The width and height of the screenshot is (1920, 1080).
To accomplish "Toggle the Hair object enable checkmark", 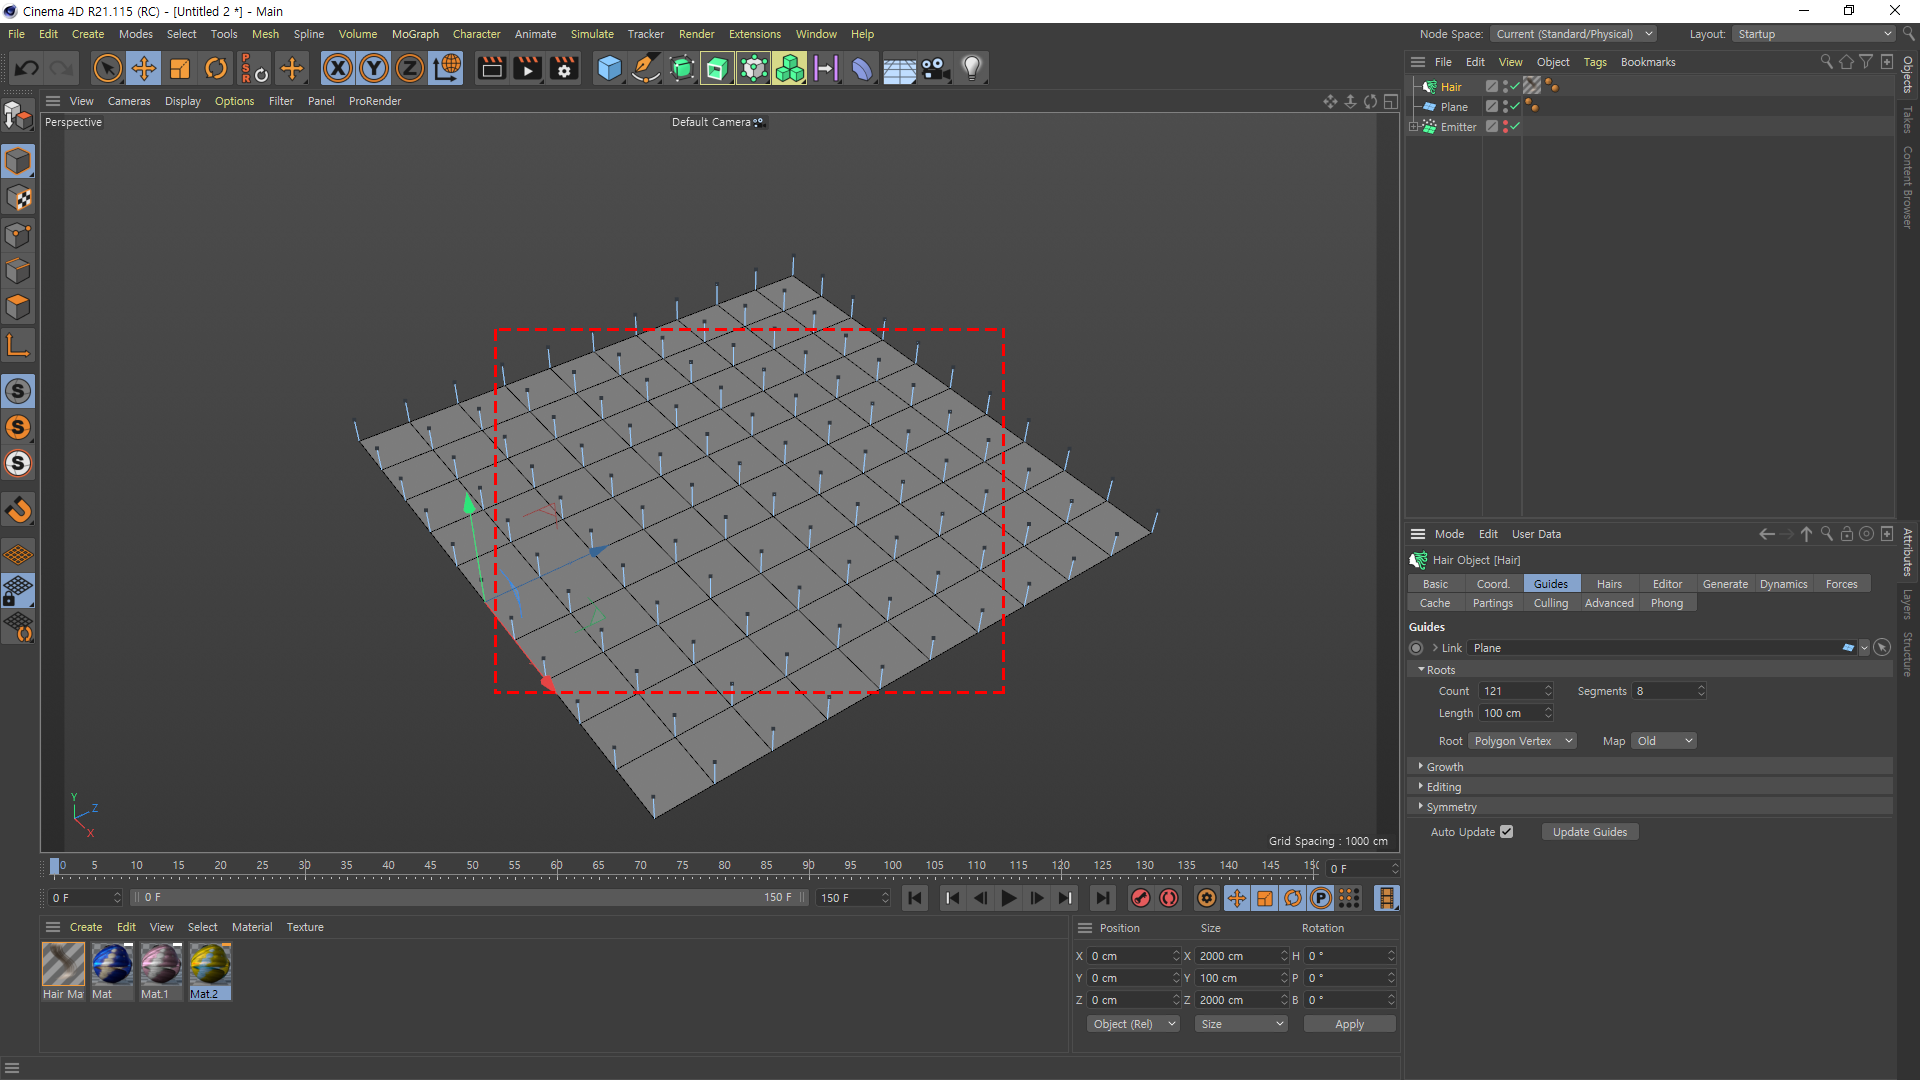I will coord(1515,87).
